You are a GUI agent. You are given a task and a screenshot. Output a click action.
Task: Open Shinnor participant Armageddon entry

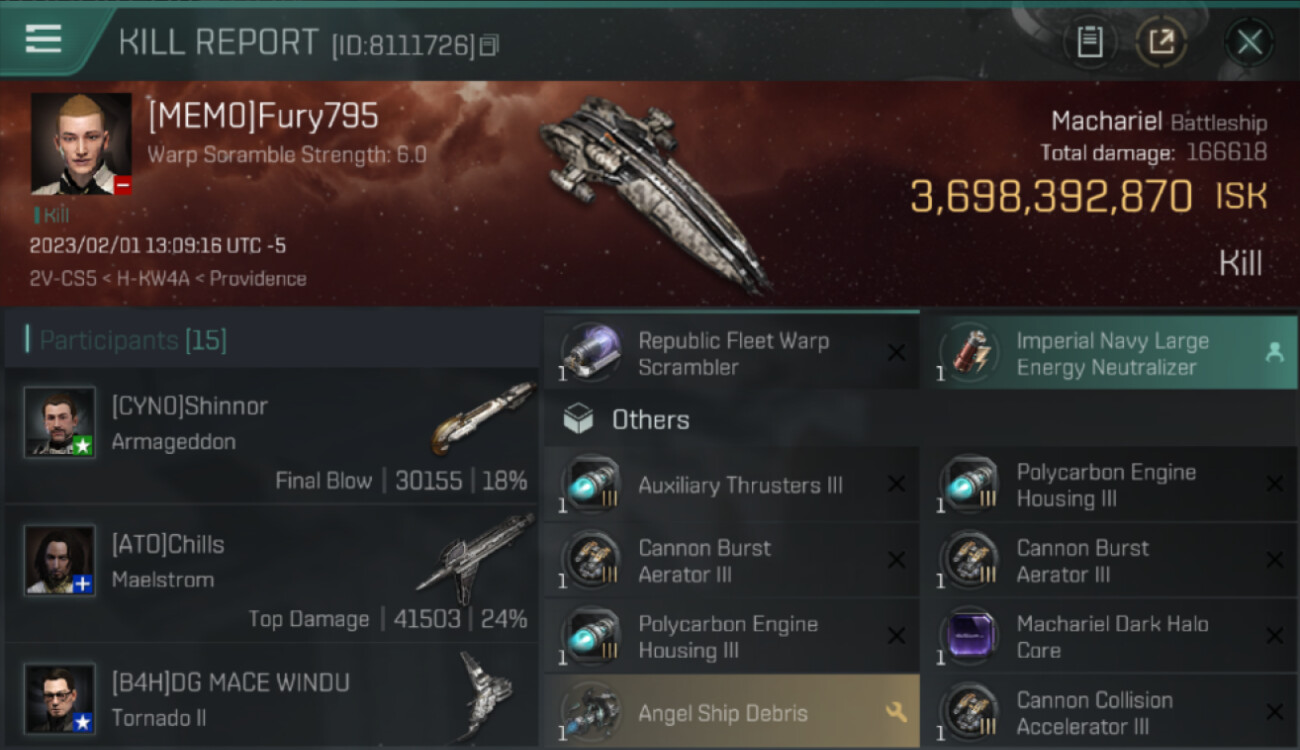[271, 435]
